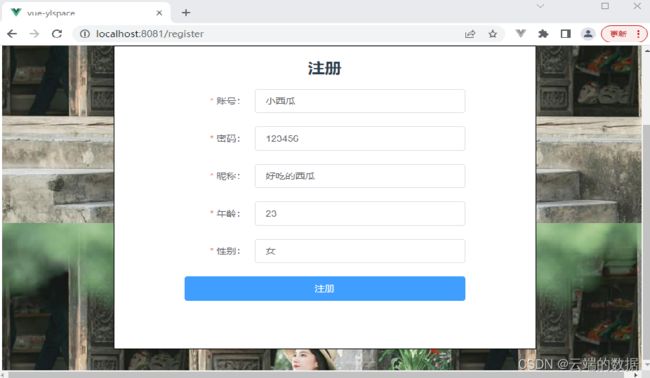Select the vue-ylspace tab
This screenshot has height=378, width=650.
coord(86,13)
